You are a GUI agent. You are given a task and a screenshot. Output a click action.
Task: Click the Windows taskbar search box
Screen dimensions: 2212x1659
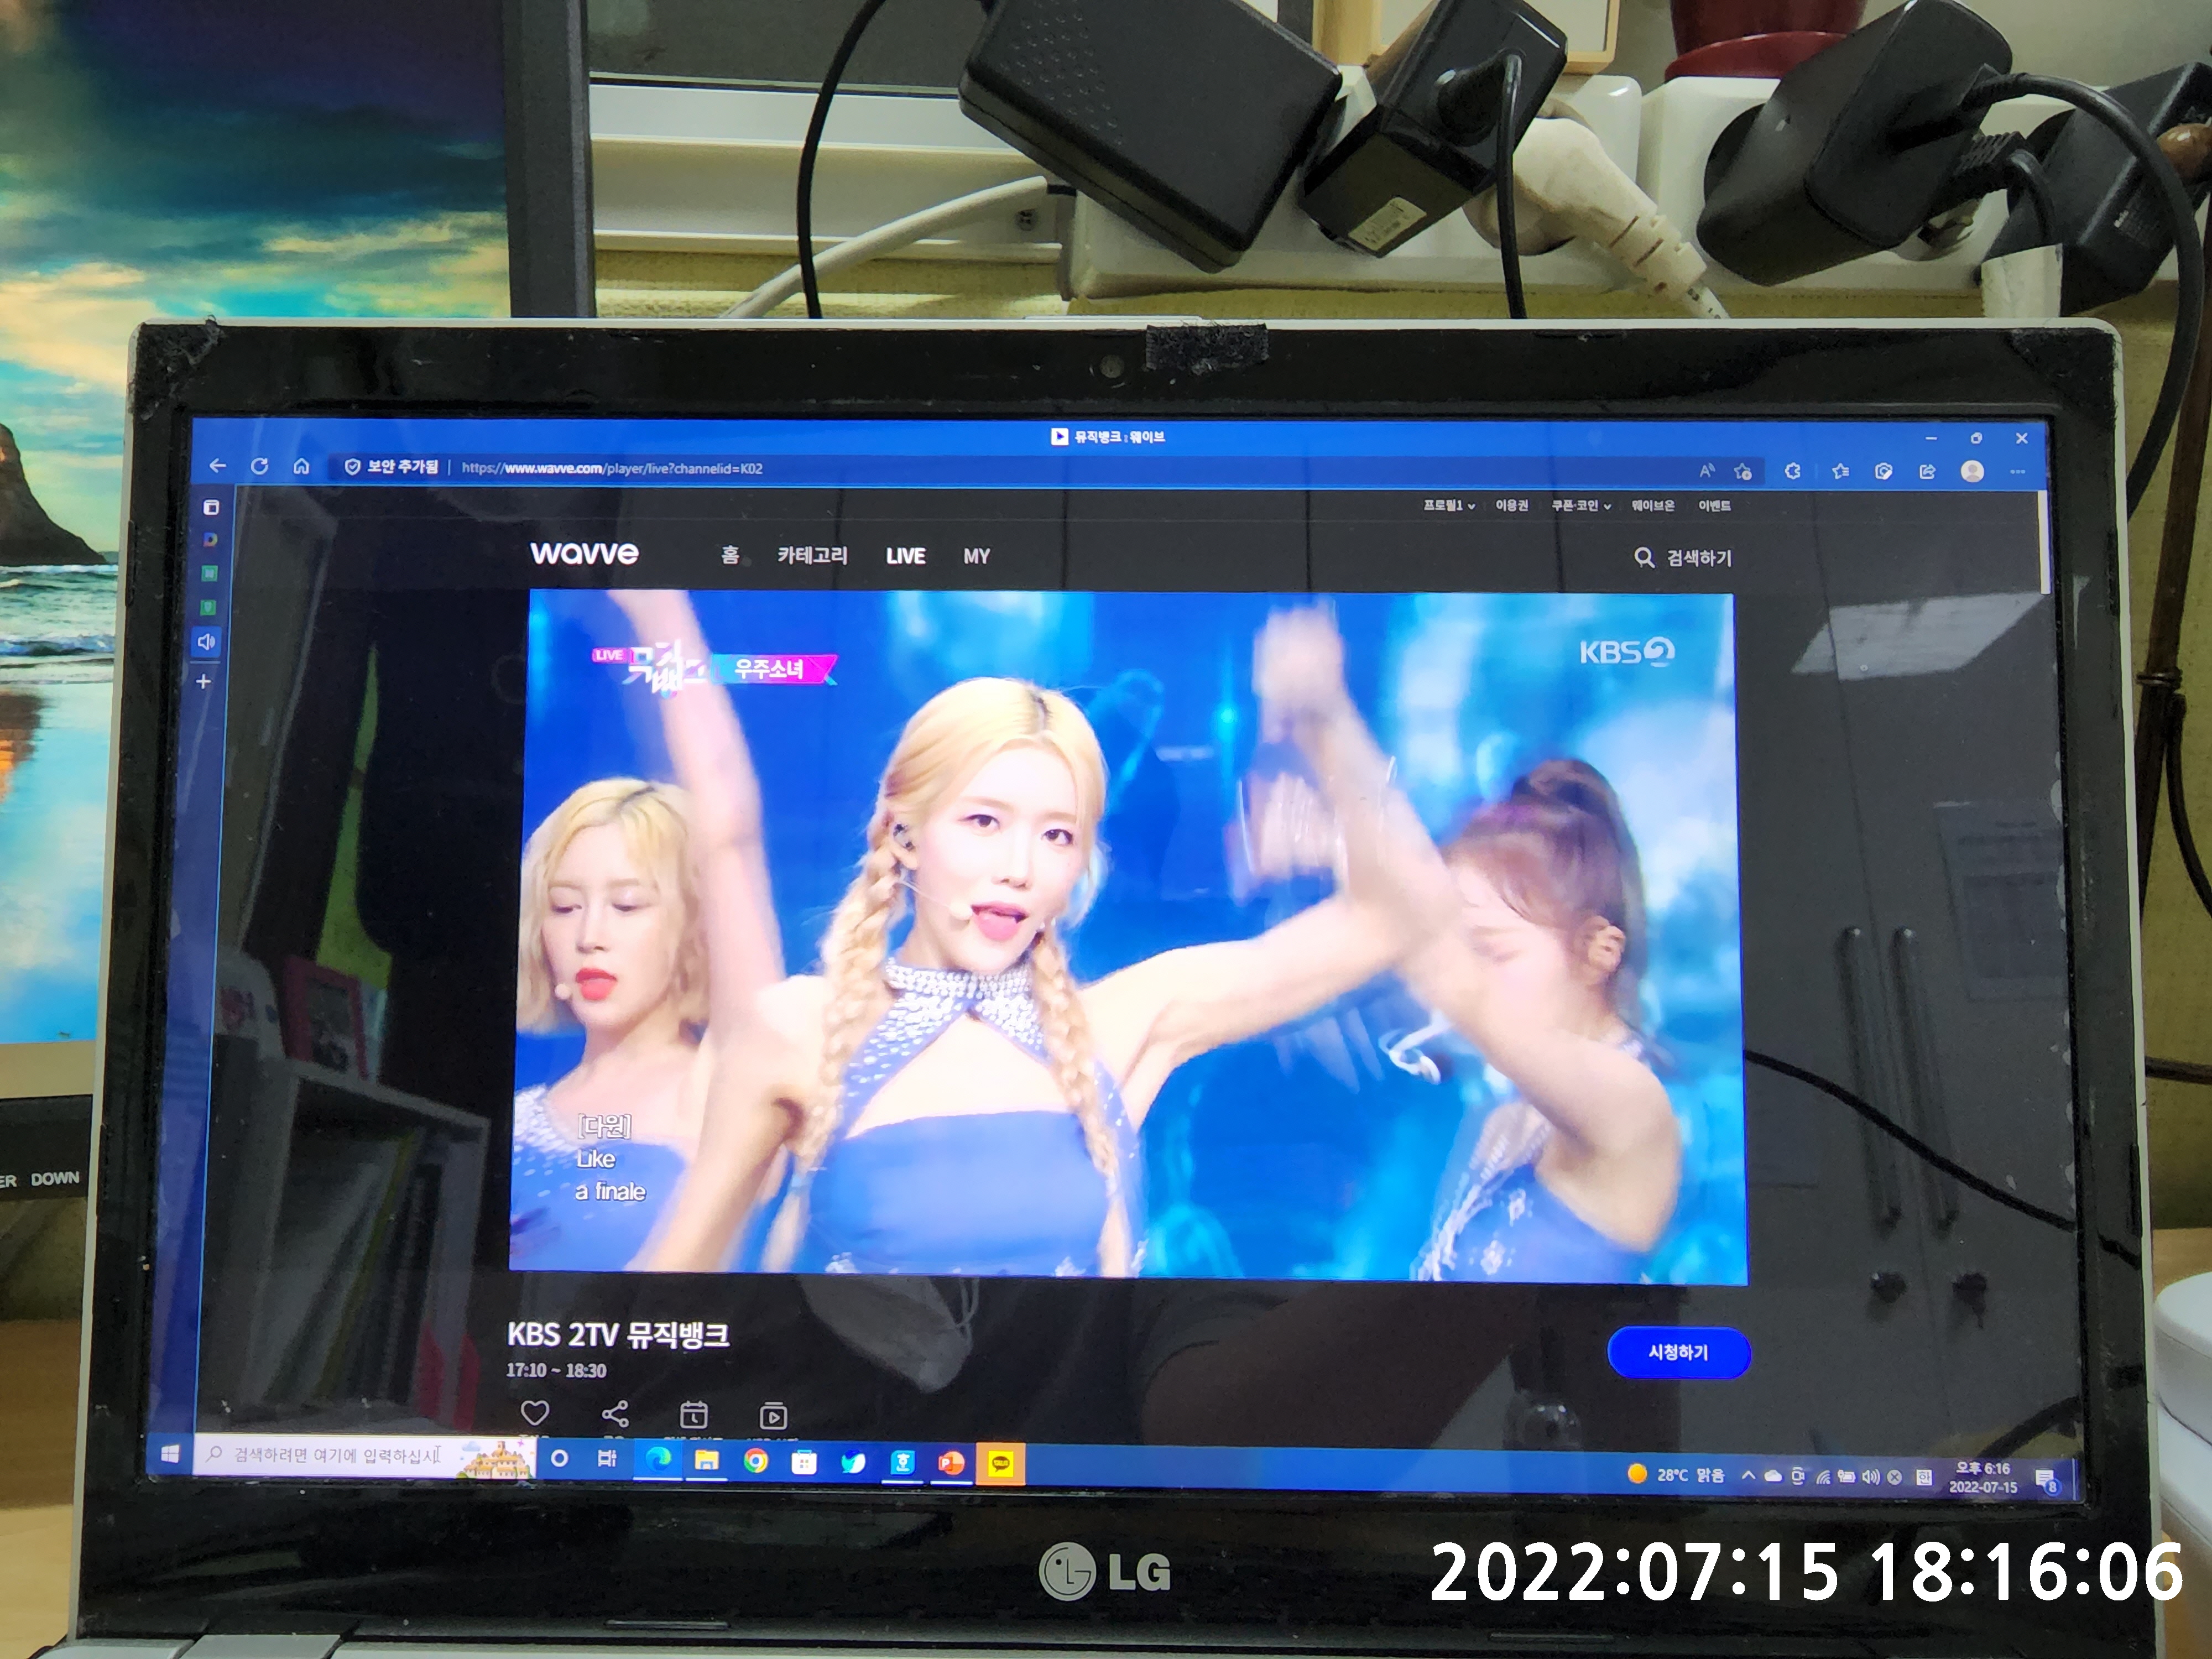click(x=365, y=1456)
